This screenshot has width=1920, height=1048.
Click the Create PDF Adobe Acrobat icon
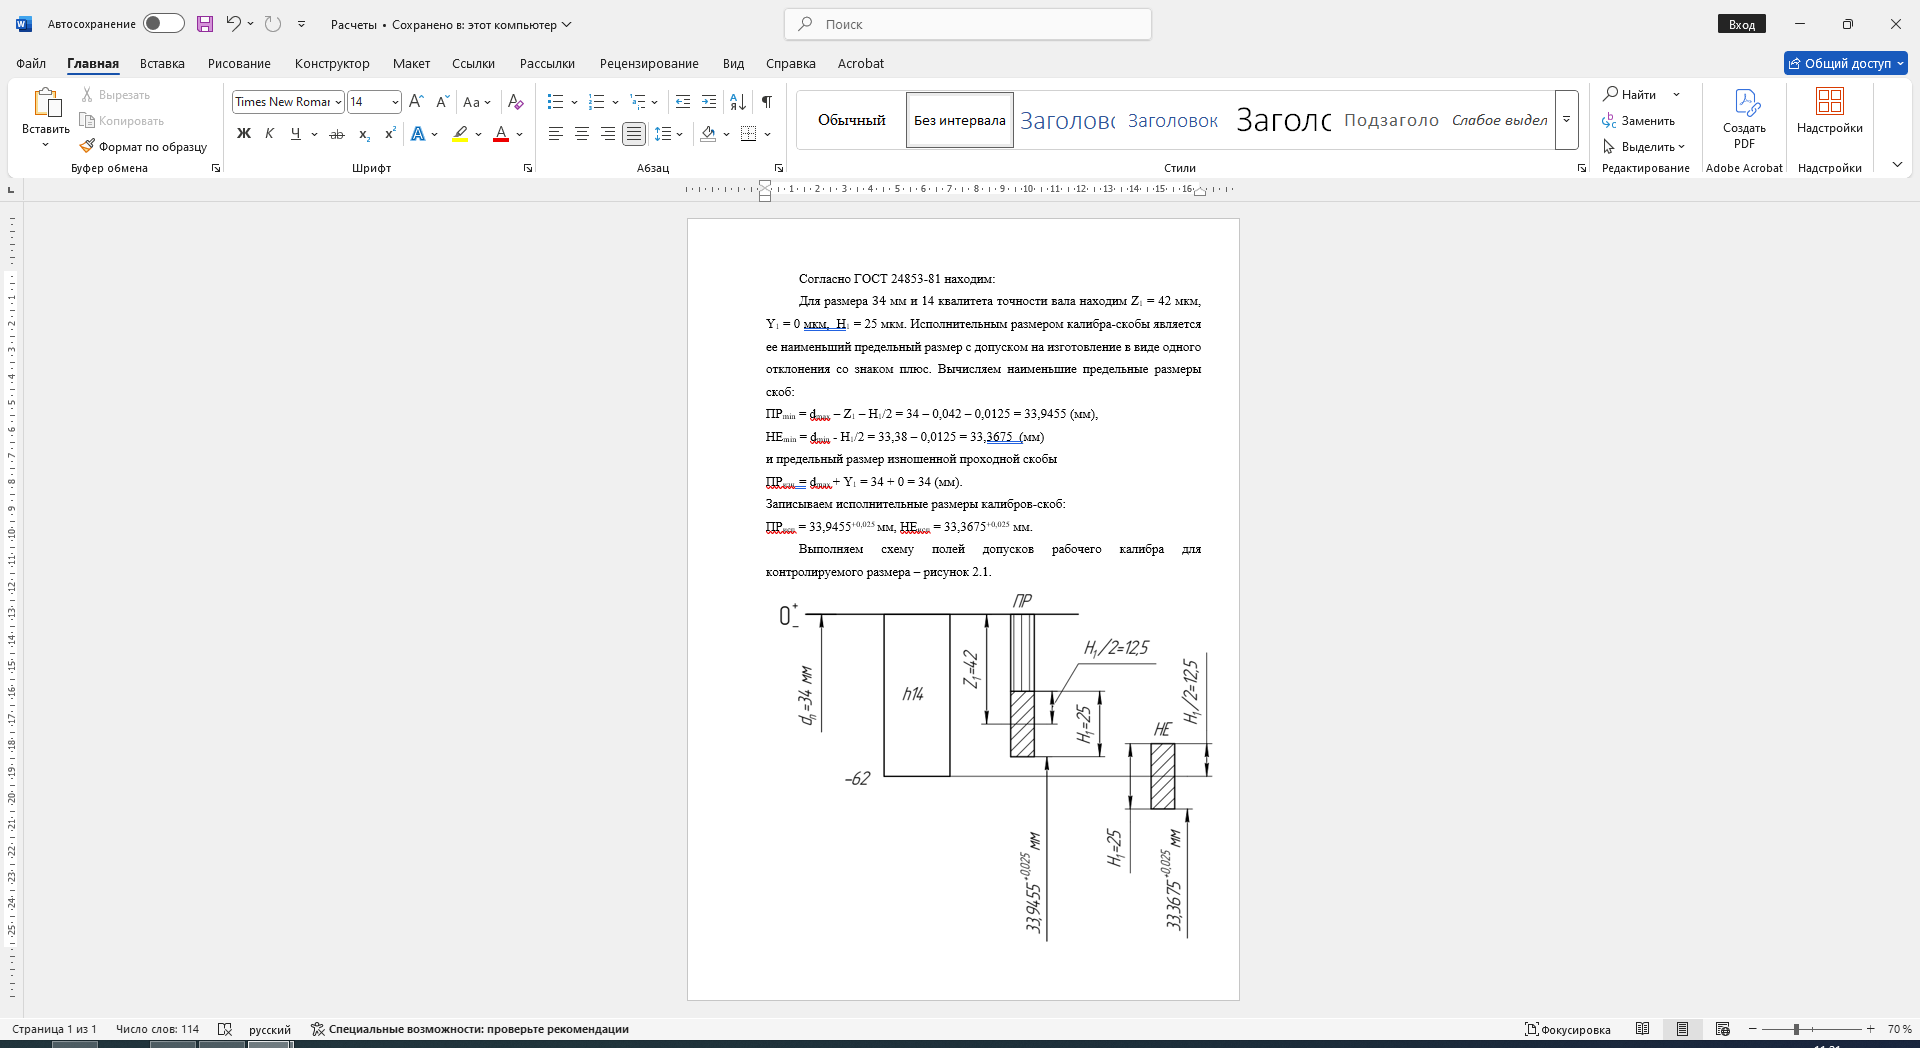(x=1745, y=118)
